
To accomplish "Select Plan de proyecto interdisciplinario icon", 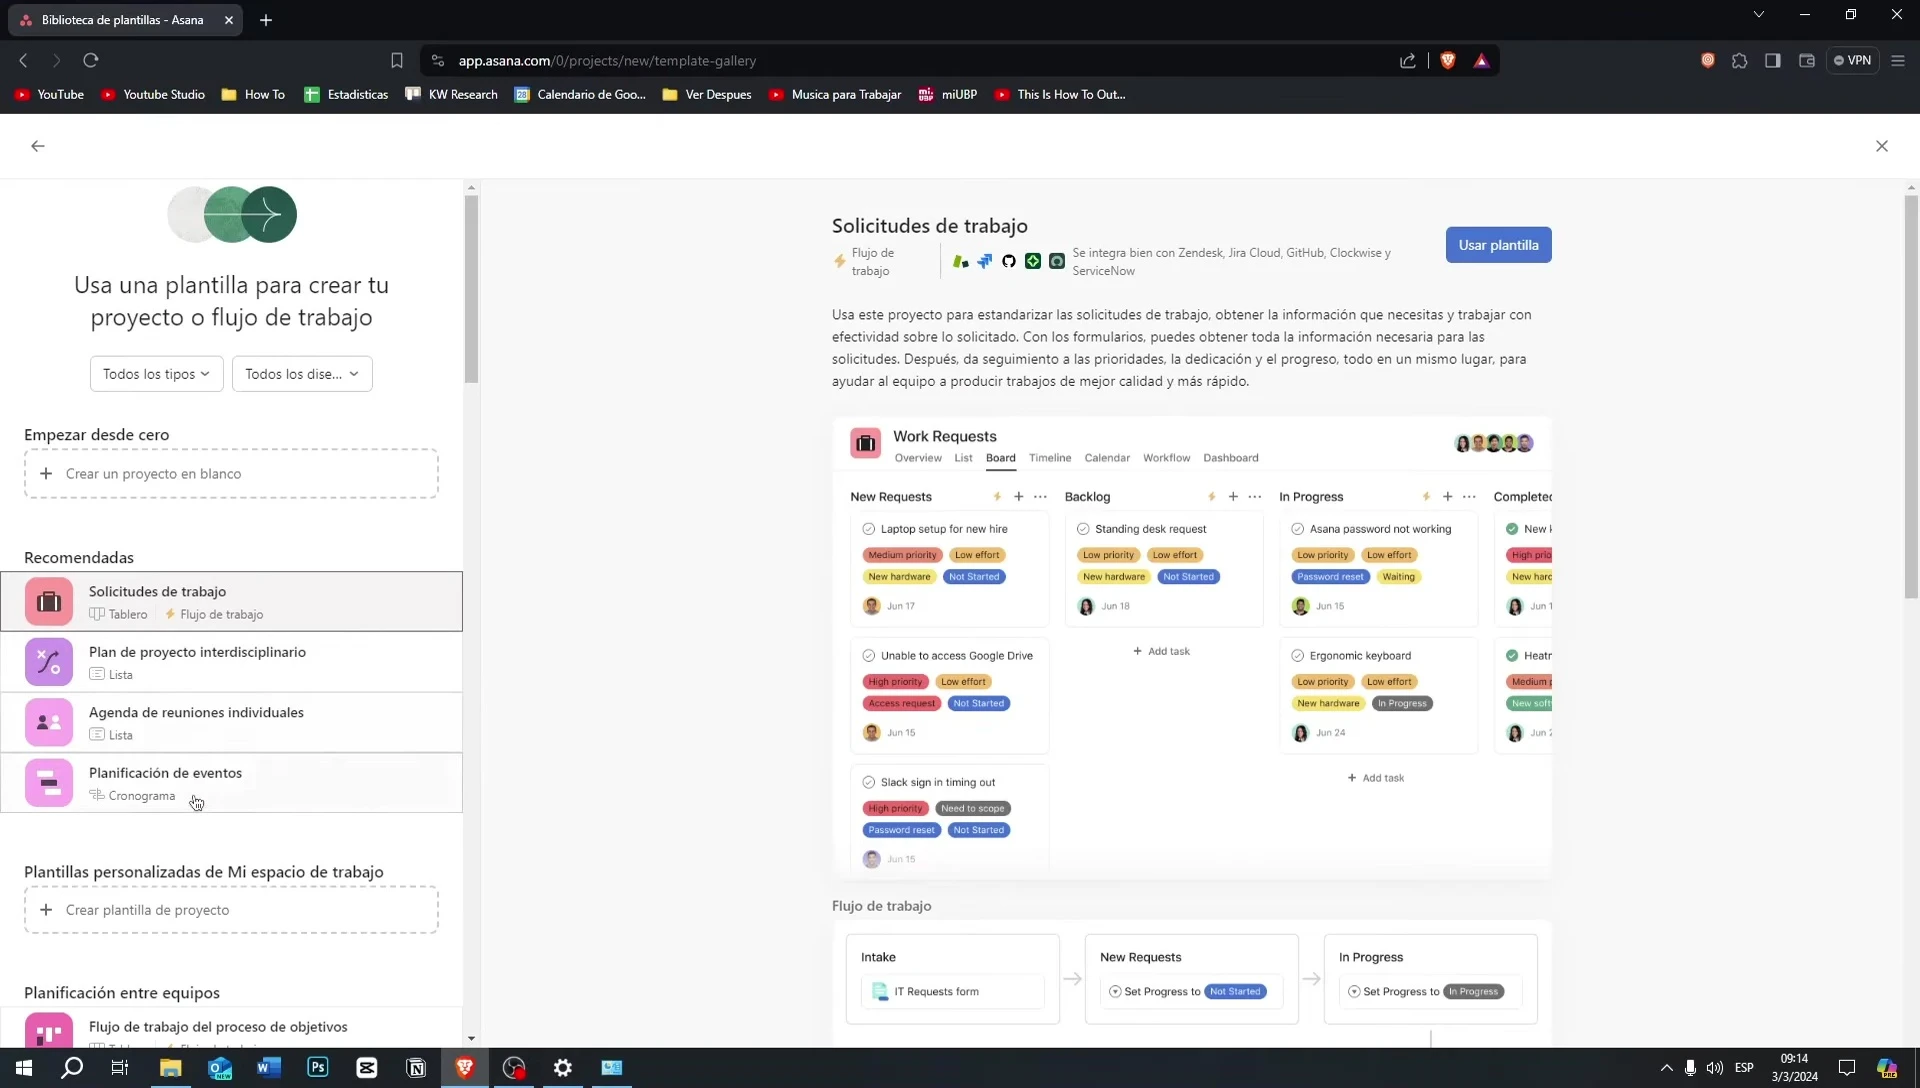I will click(49, 662).
